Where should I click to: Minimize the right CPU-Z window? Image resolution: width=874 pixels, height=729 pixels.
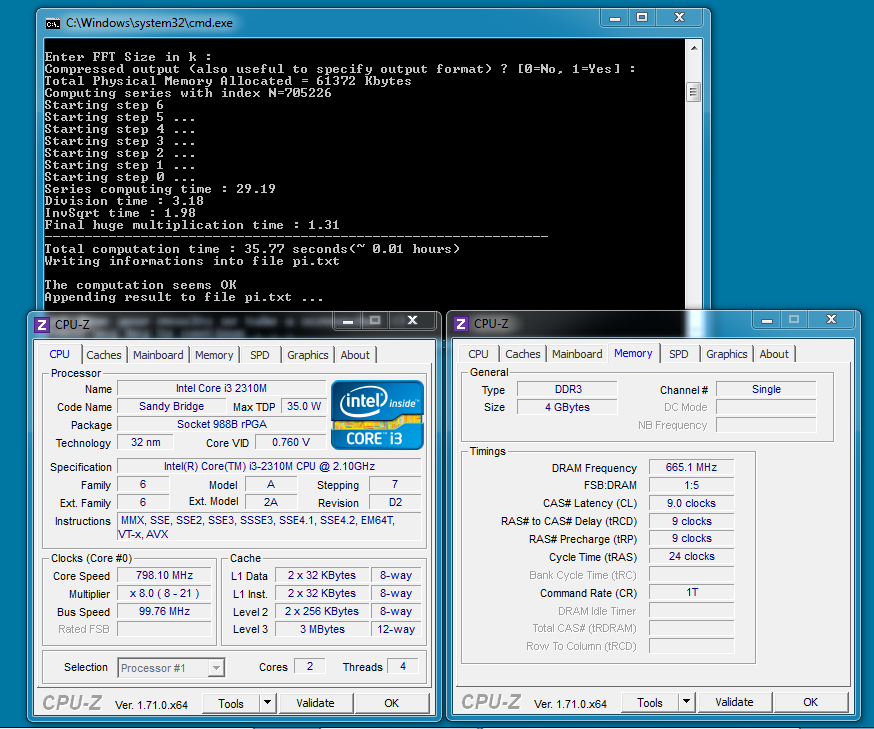(767, 320)
